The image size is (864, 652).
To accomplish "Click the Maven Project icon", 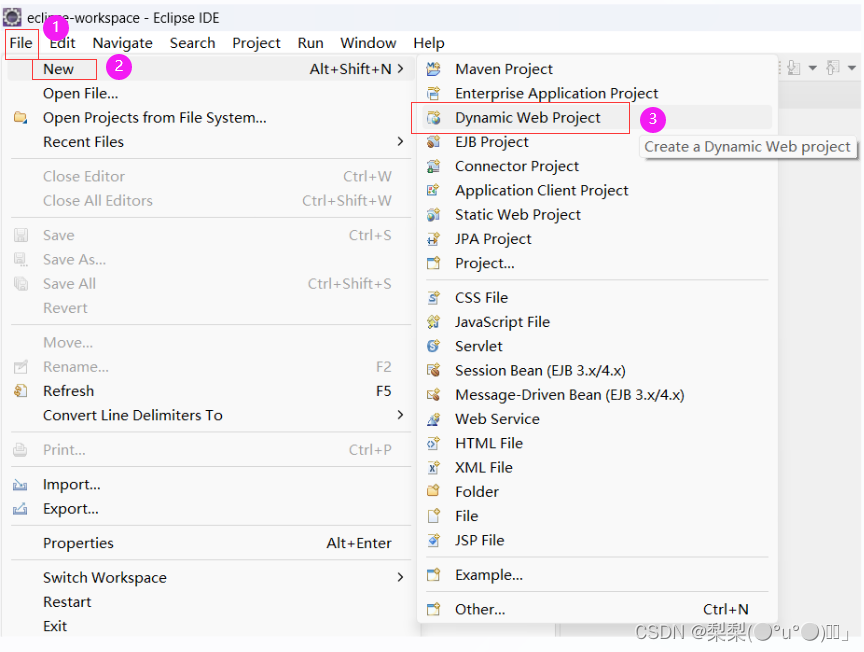I will (434, 69).
